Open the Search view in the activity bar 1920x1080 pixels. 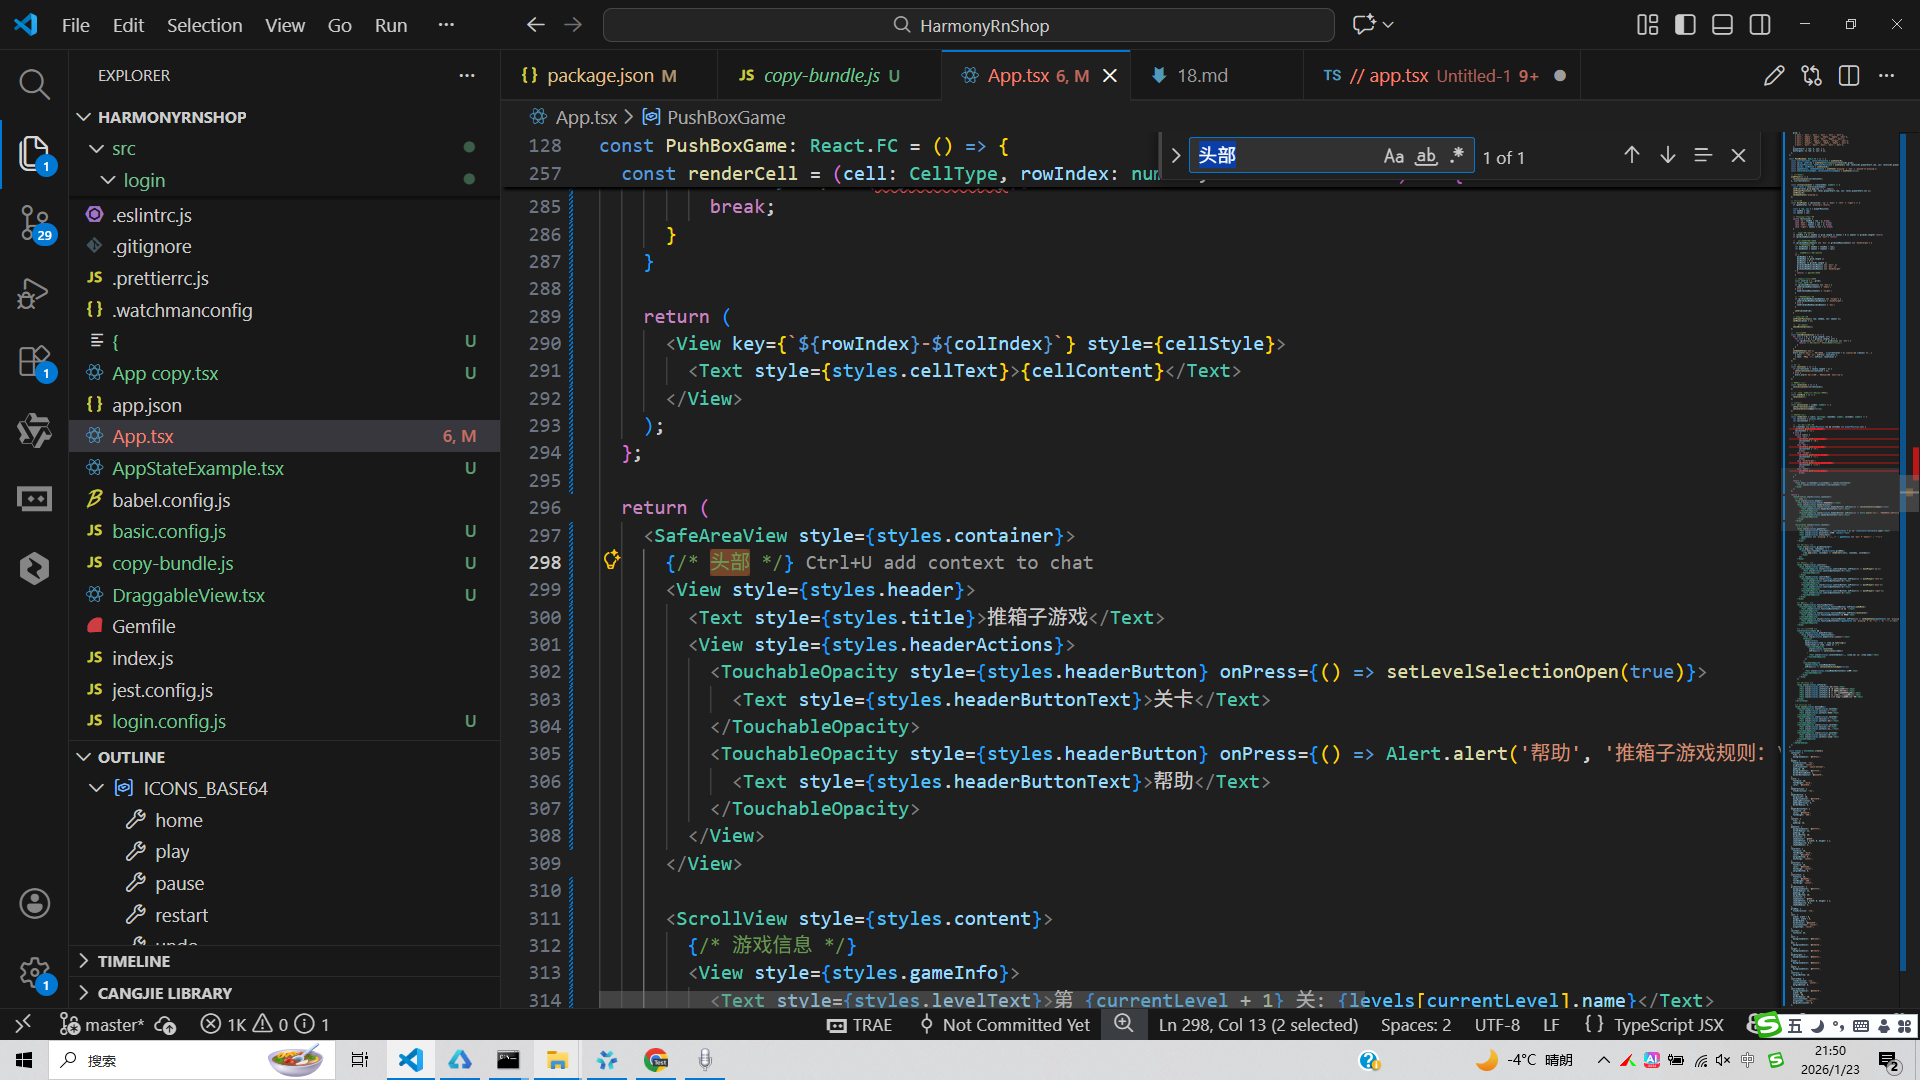[x=34, y=84]
